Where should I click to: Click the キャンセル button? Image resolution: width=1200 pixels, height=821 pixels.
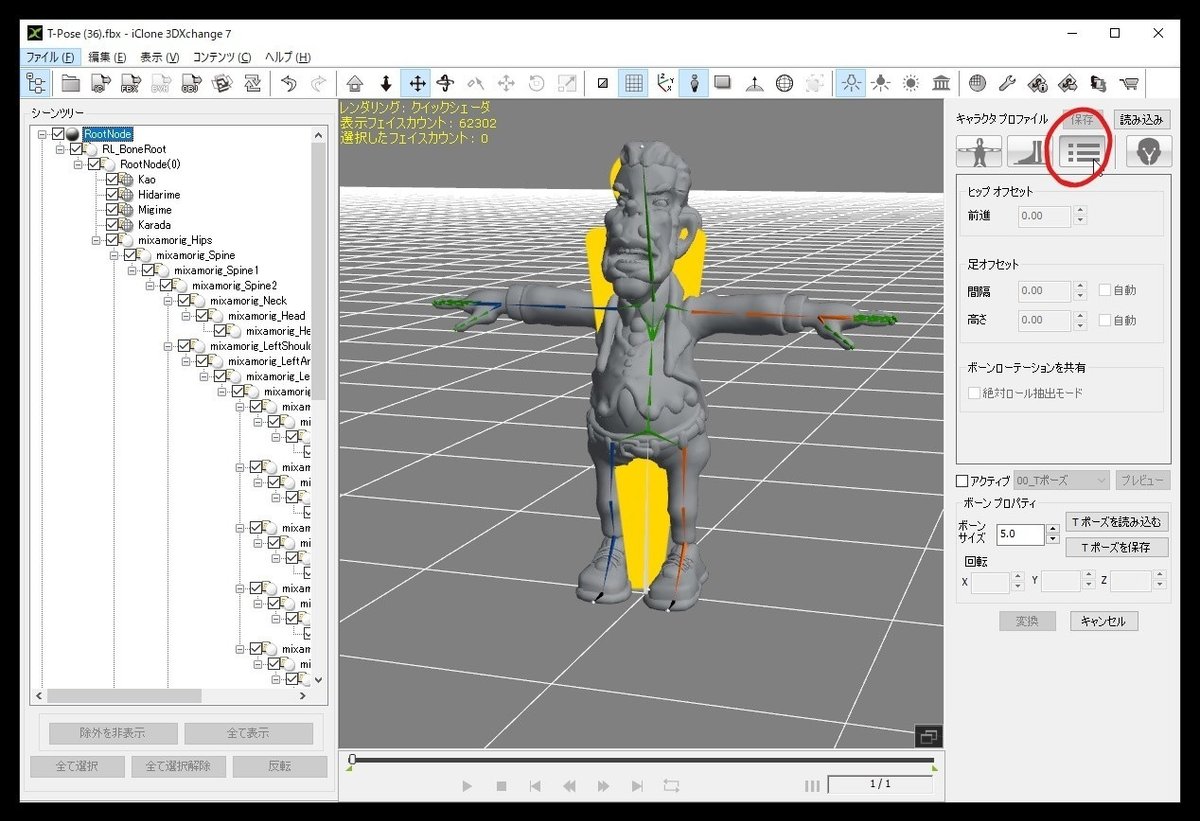[1103, 621]
